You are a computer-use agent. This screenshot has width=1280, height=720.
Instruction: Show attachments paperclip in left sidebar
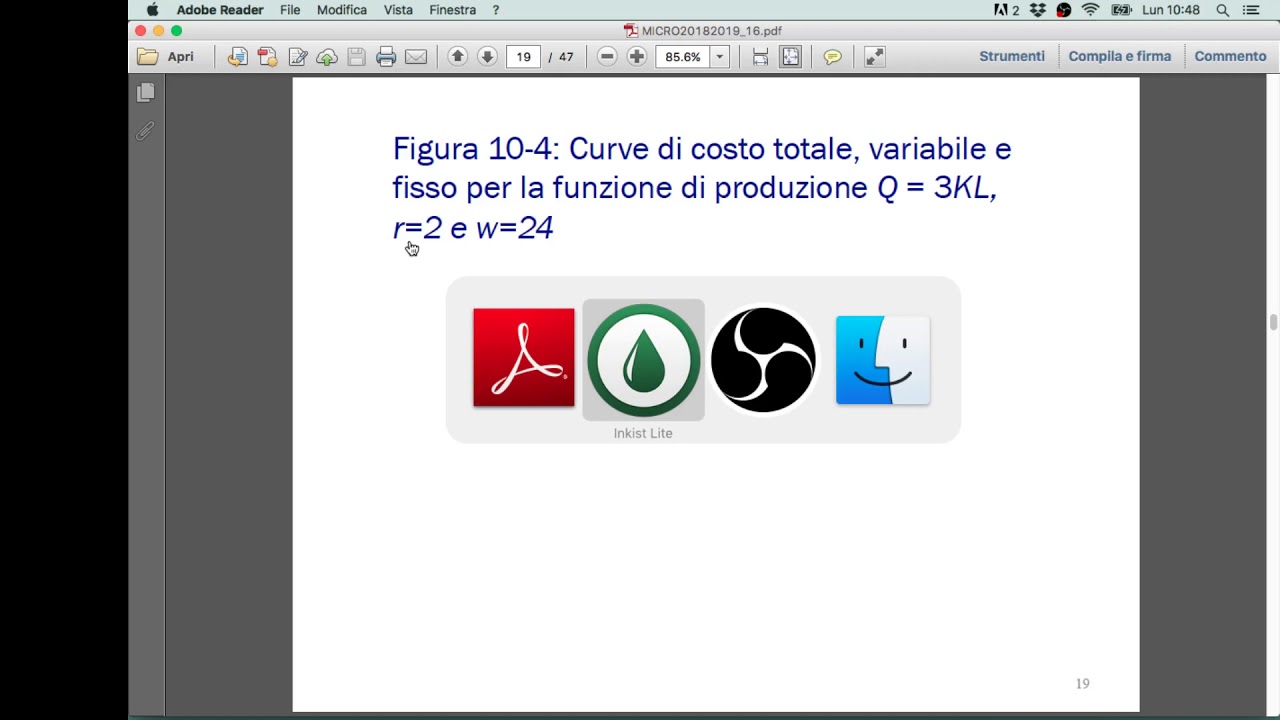click(x=146, y=131)
